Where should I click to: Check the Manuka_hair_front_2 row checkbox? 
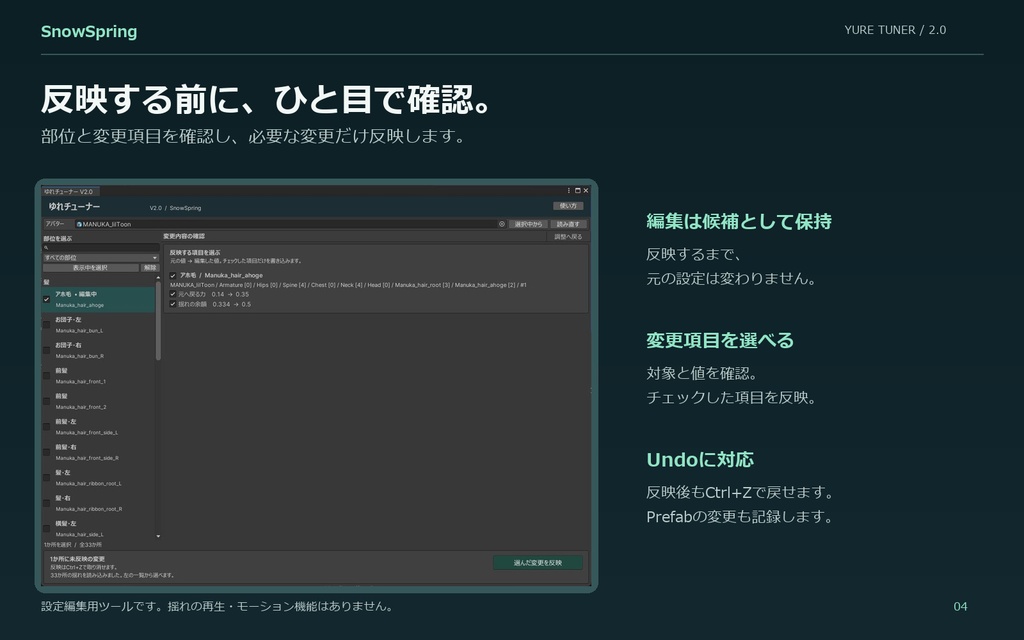(x=46, y=401)
